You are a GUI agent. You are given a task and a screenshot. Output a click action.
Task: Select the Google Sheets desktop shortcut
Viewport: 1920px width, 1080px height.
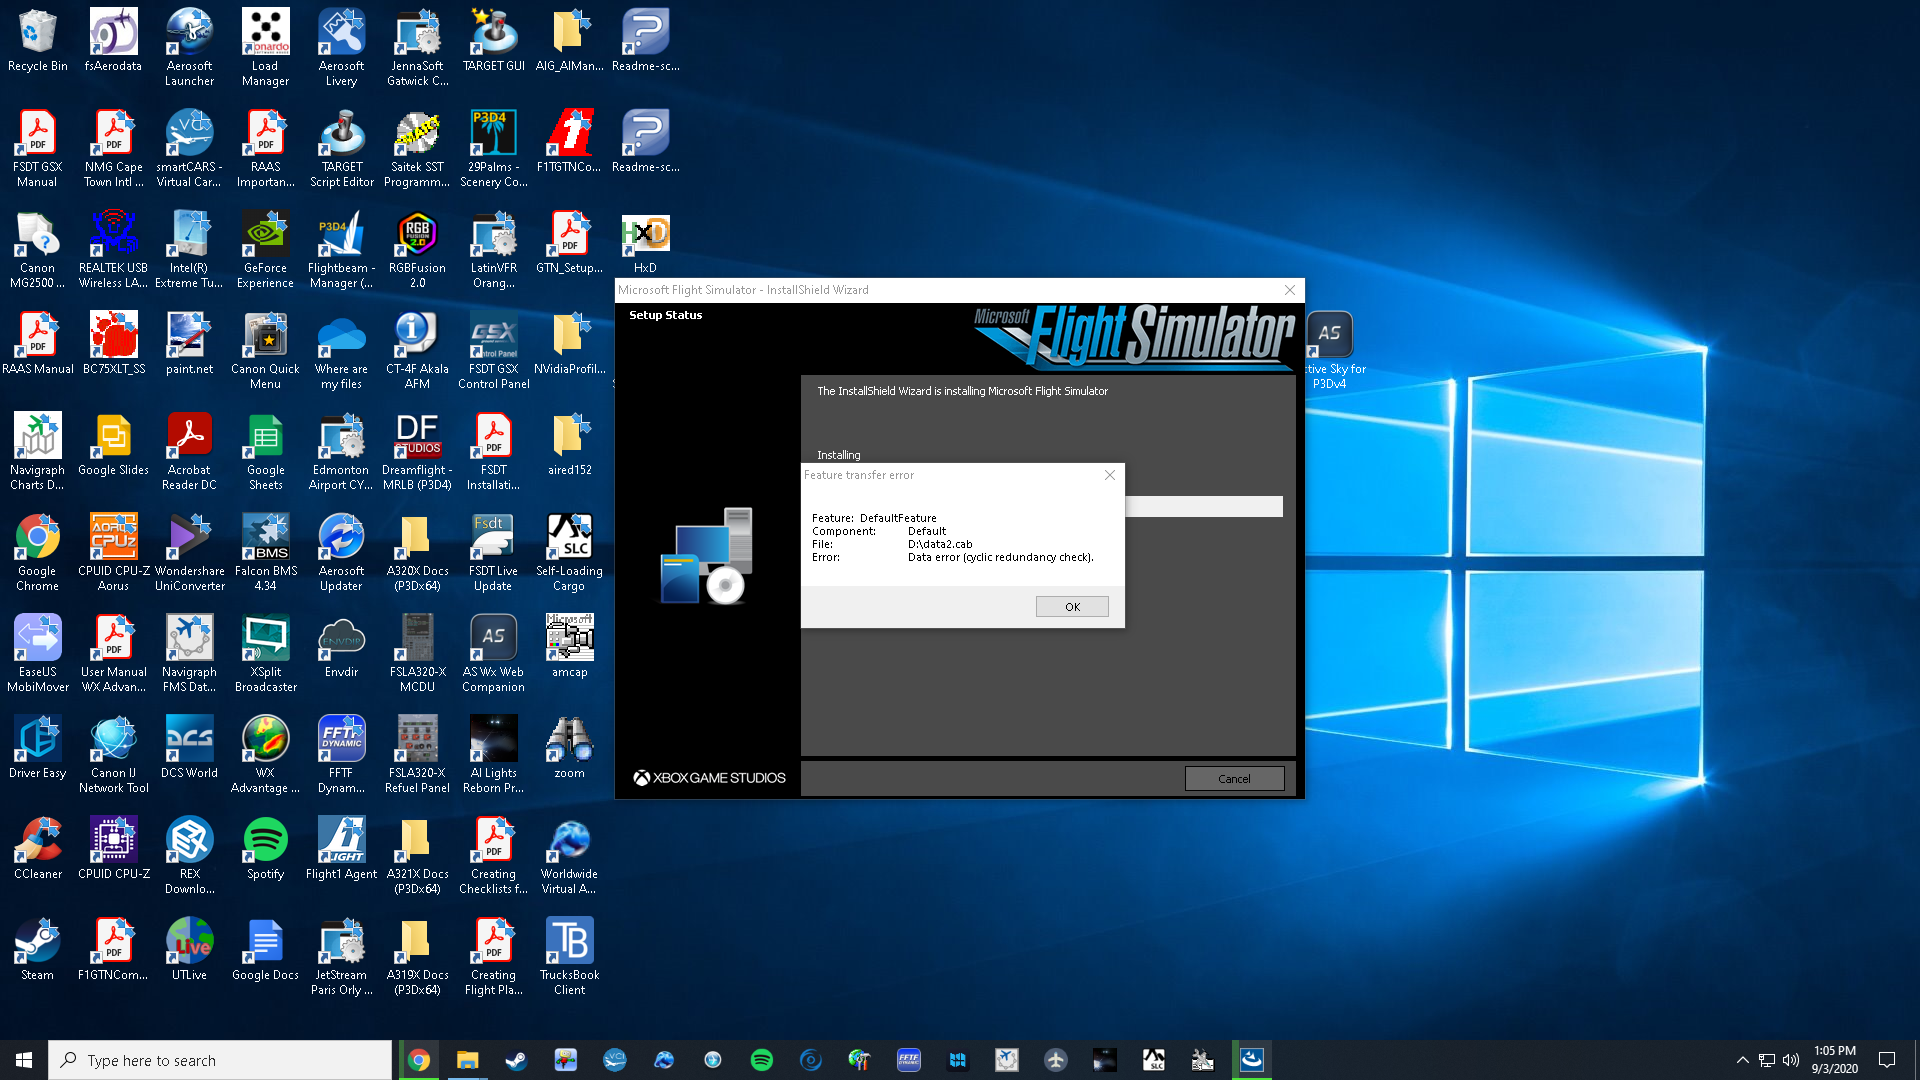tap(266, 451)
